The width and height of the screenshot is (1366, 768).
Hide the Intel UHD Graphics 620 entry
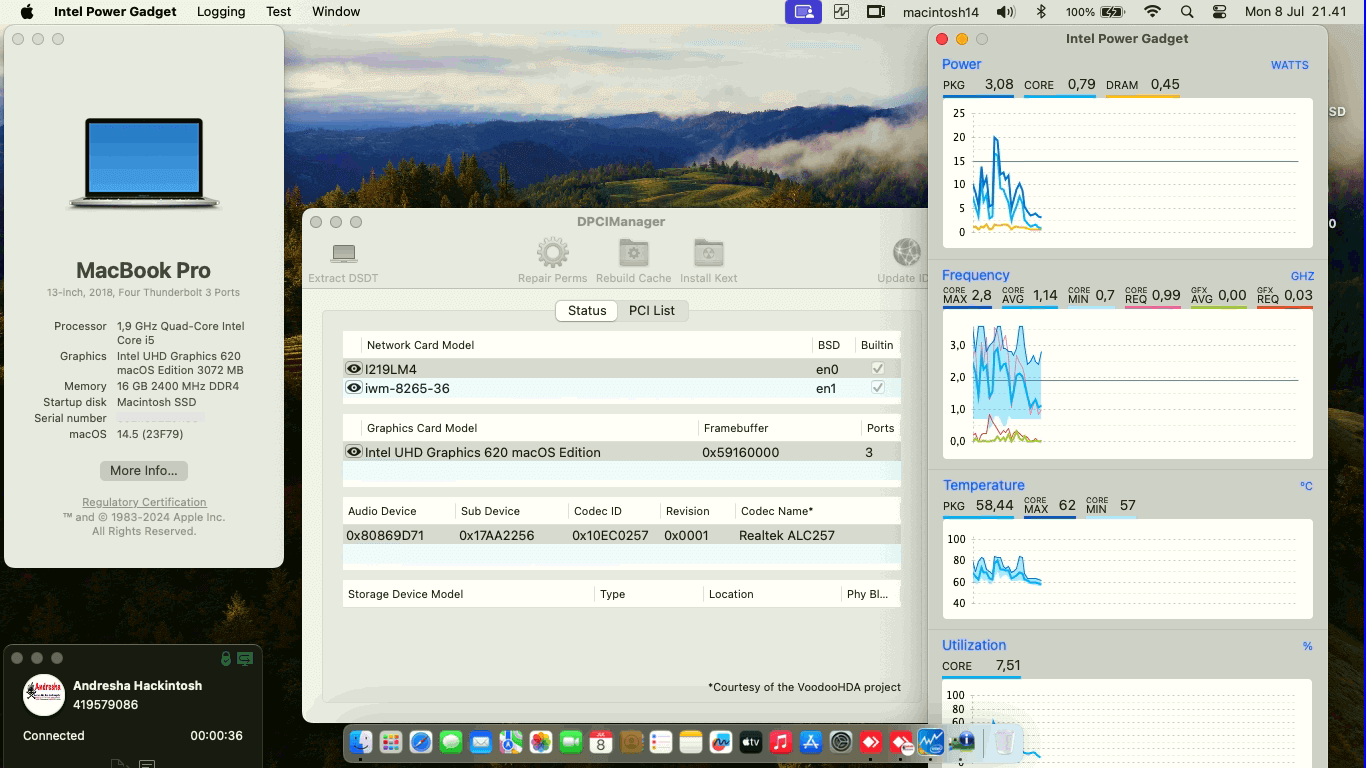pyautogui.click(x=354, y=452)
